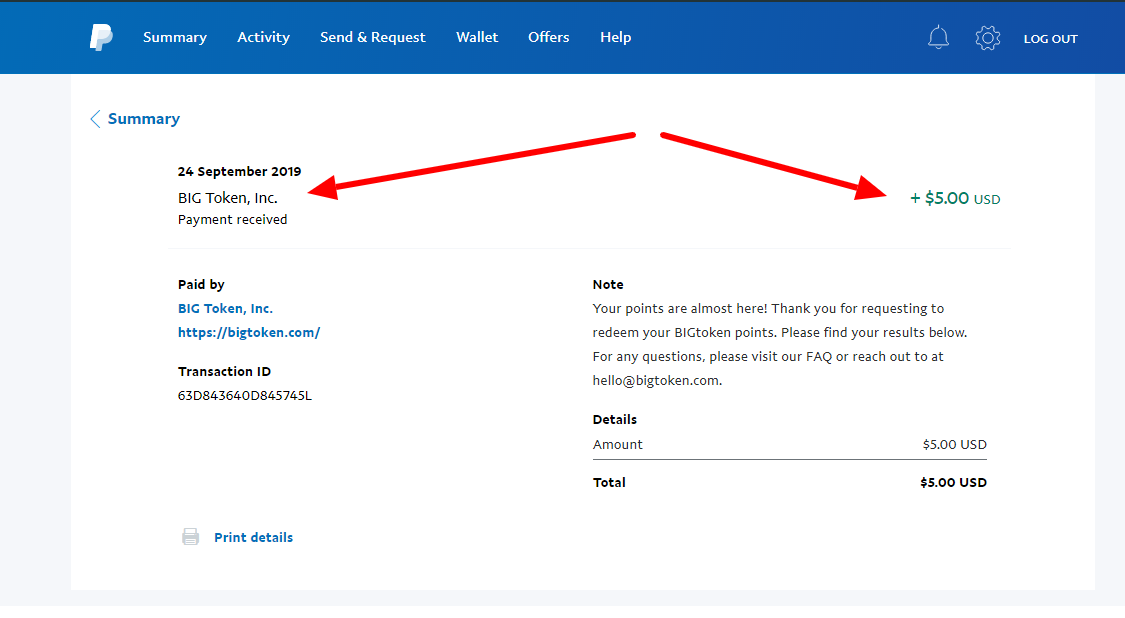Click the back chevron beside Summary
Viewport: 1125px width, 618px height.
pyautogui.click(x=95, y=119)
